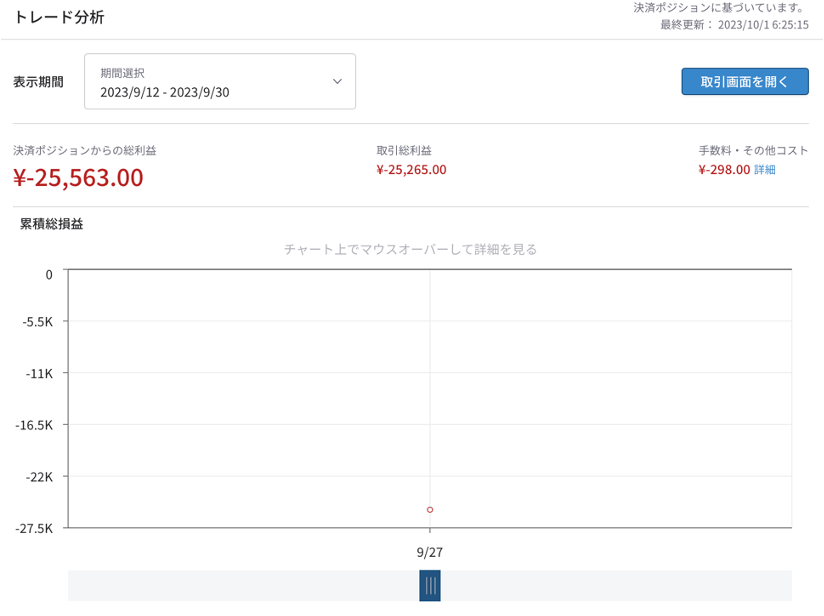The height and width of the screenshot is (616, 824).
Task: Click the 手数料・その他コスト label
Action: (753, 150)
